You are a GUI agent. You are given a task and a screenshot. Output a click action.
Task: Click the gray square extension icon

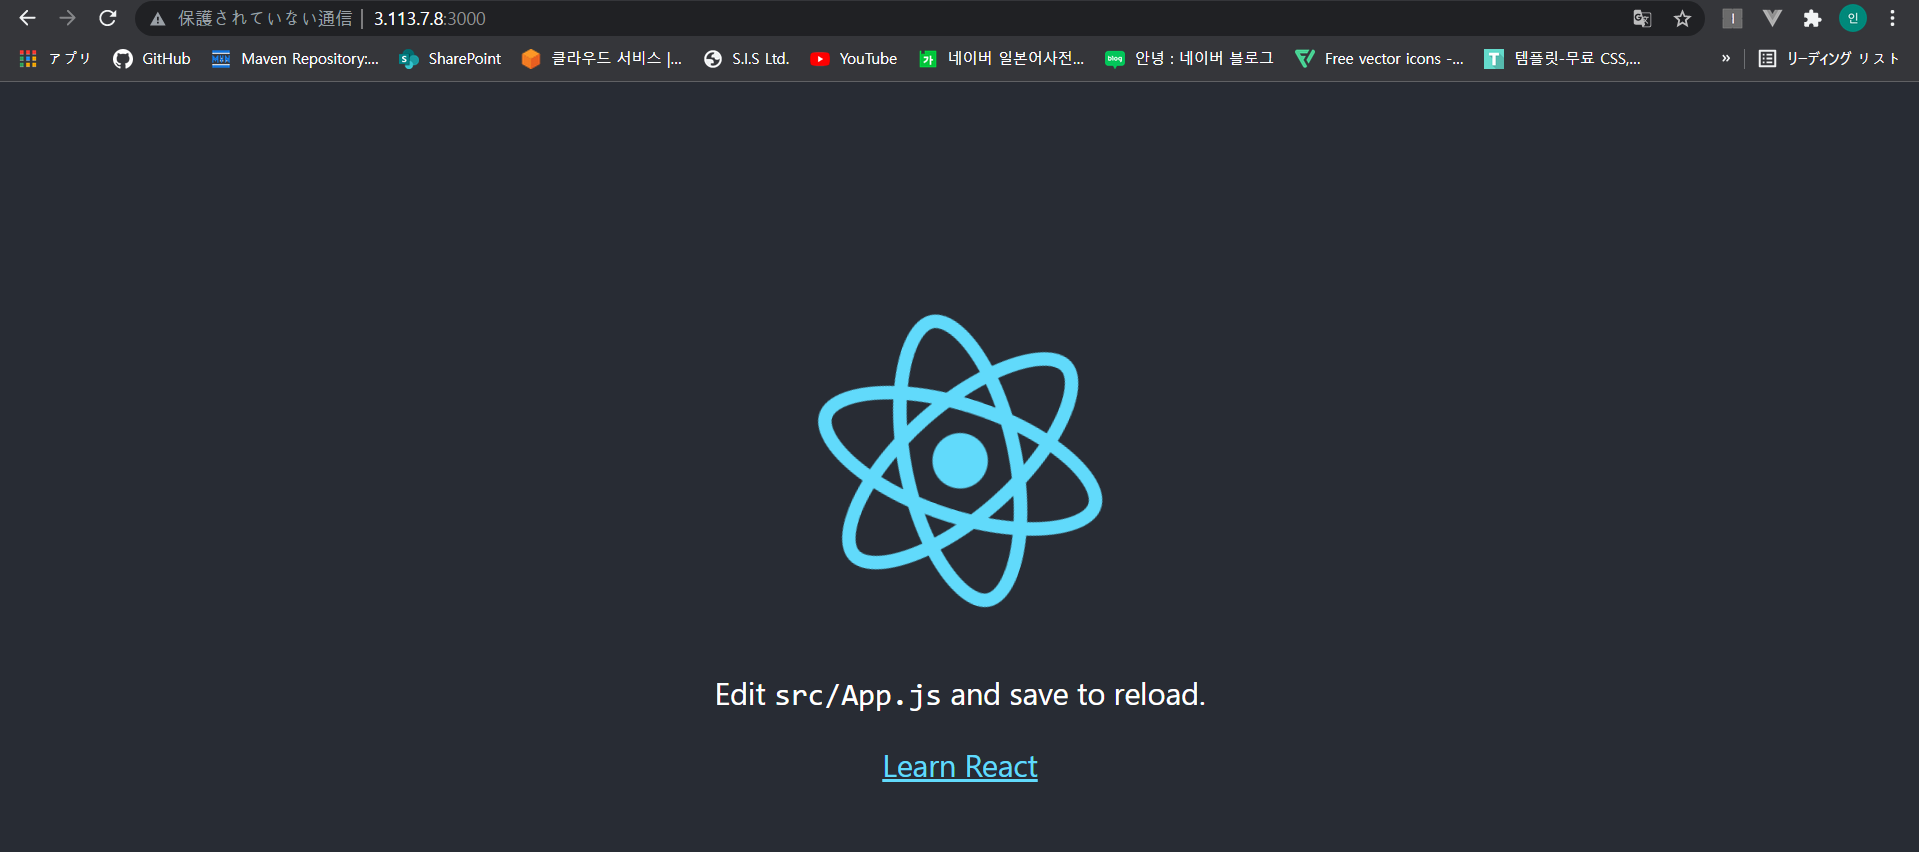point(1732,19)
